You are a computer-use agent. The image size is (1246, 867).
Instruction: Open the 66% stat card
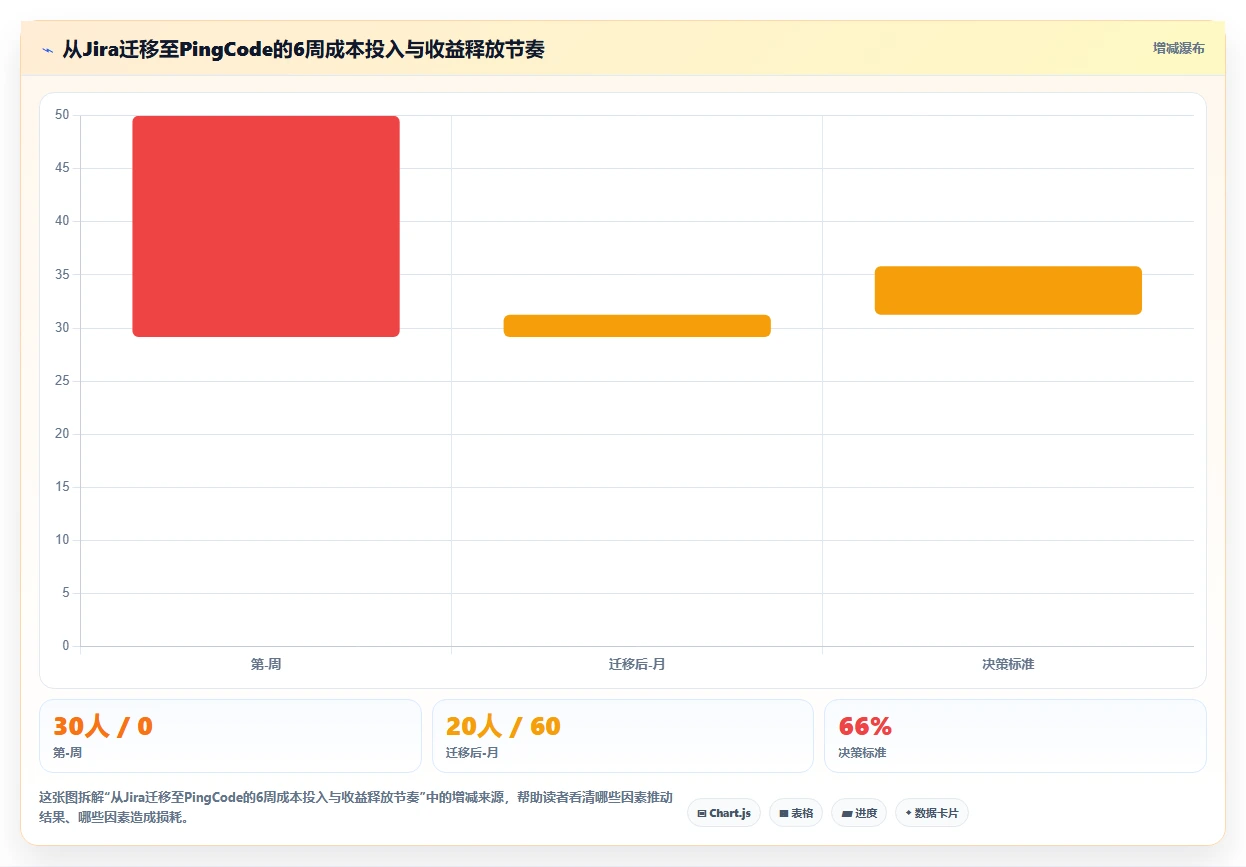[1015, 736]
